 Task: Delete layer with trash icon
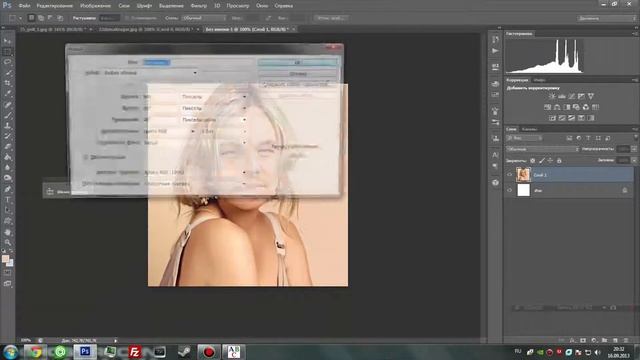626,340
